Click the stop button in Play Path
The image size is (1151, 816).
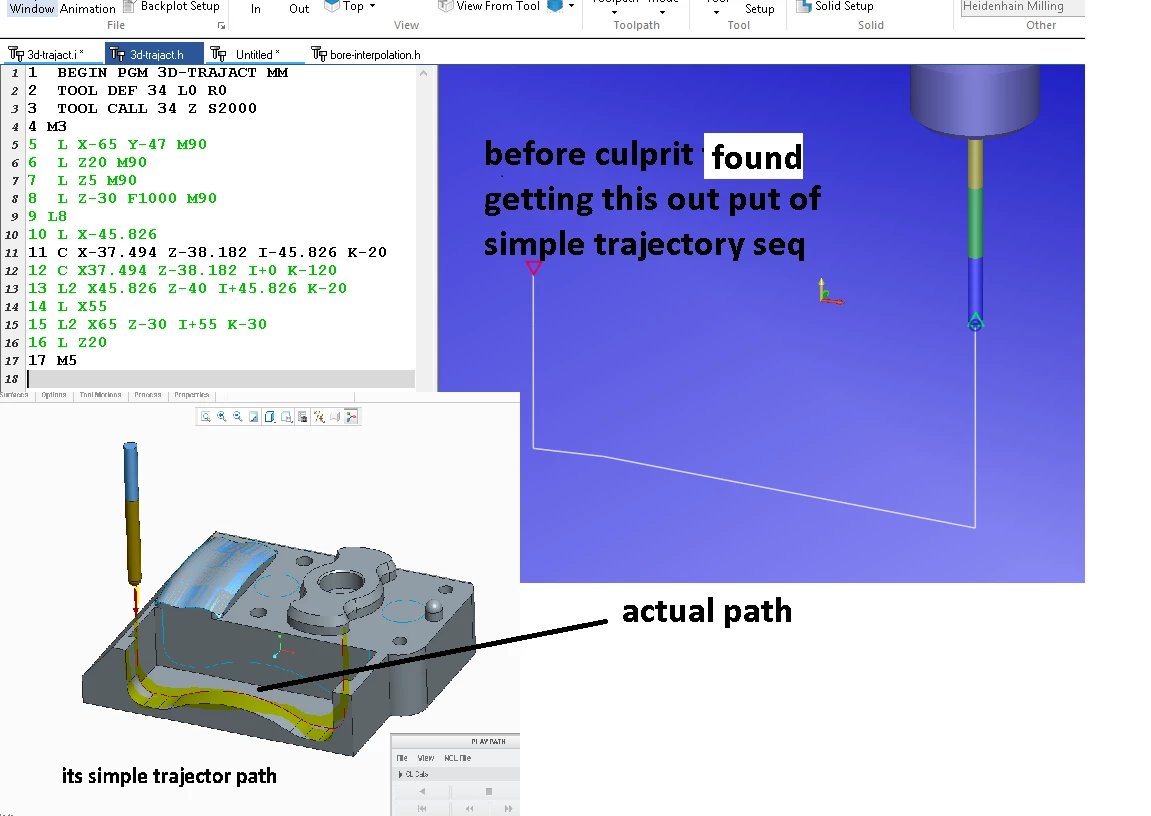pos(488,791)
